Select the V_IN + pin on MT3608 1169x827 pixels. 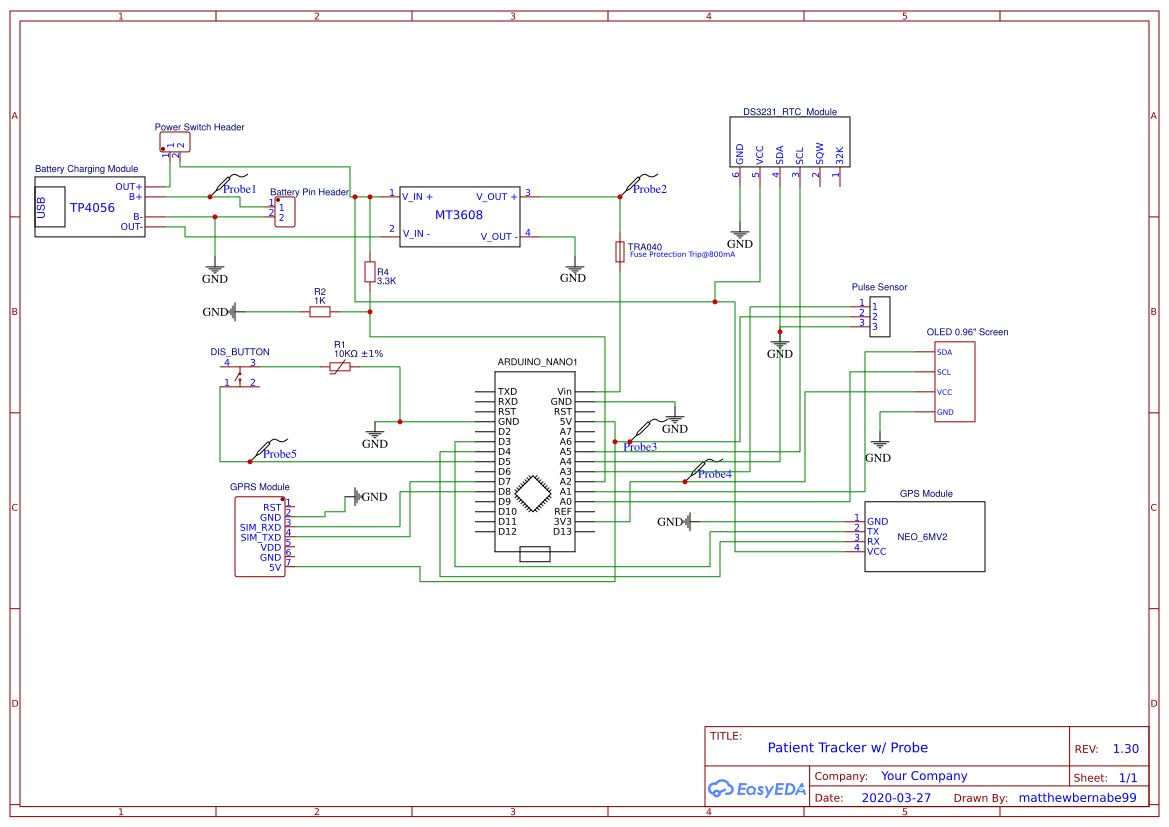point(418,197)
